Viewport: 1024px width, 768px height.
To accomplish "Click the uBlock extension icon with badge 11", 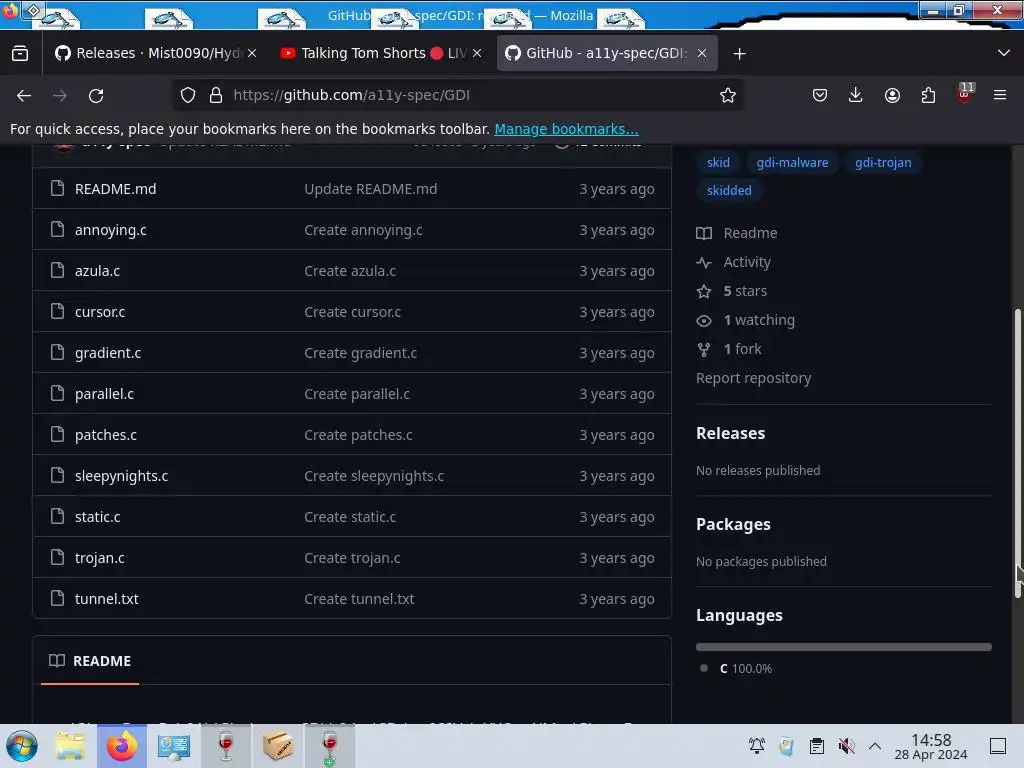I will tap(965, 93).
